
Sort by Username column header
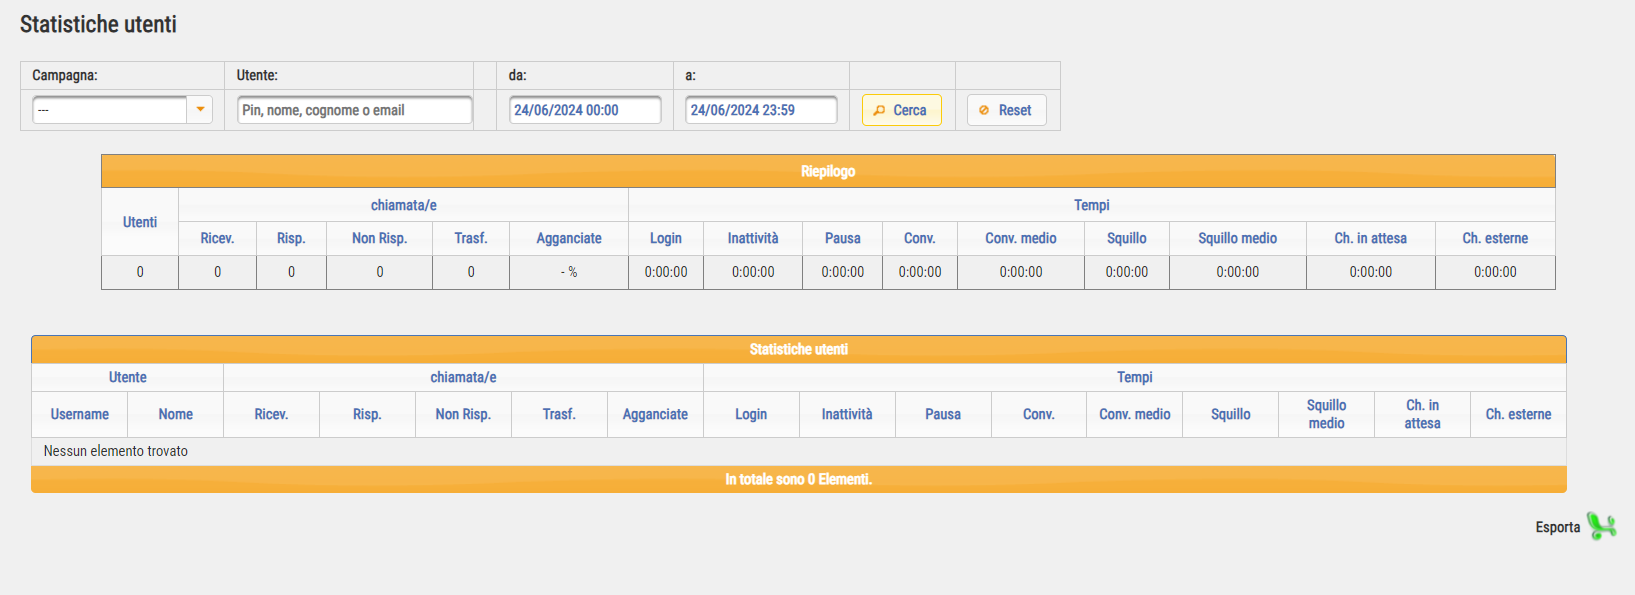(x=80, y=414)
